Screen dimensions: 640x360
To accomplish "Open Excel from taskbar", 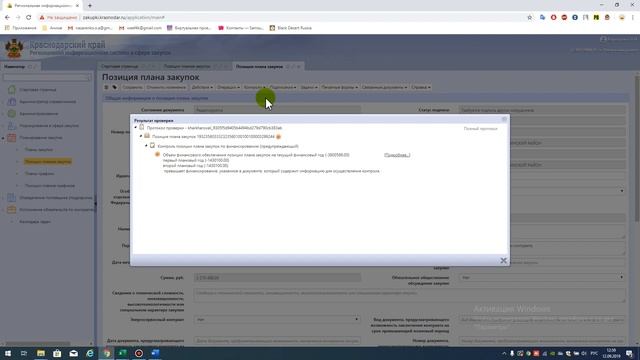I will click(122, 353).
